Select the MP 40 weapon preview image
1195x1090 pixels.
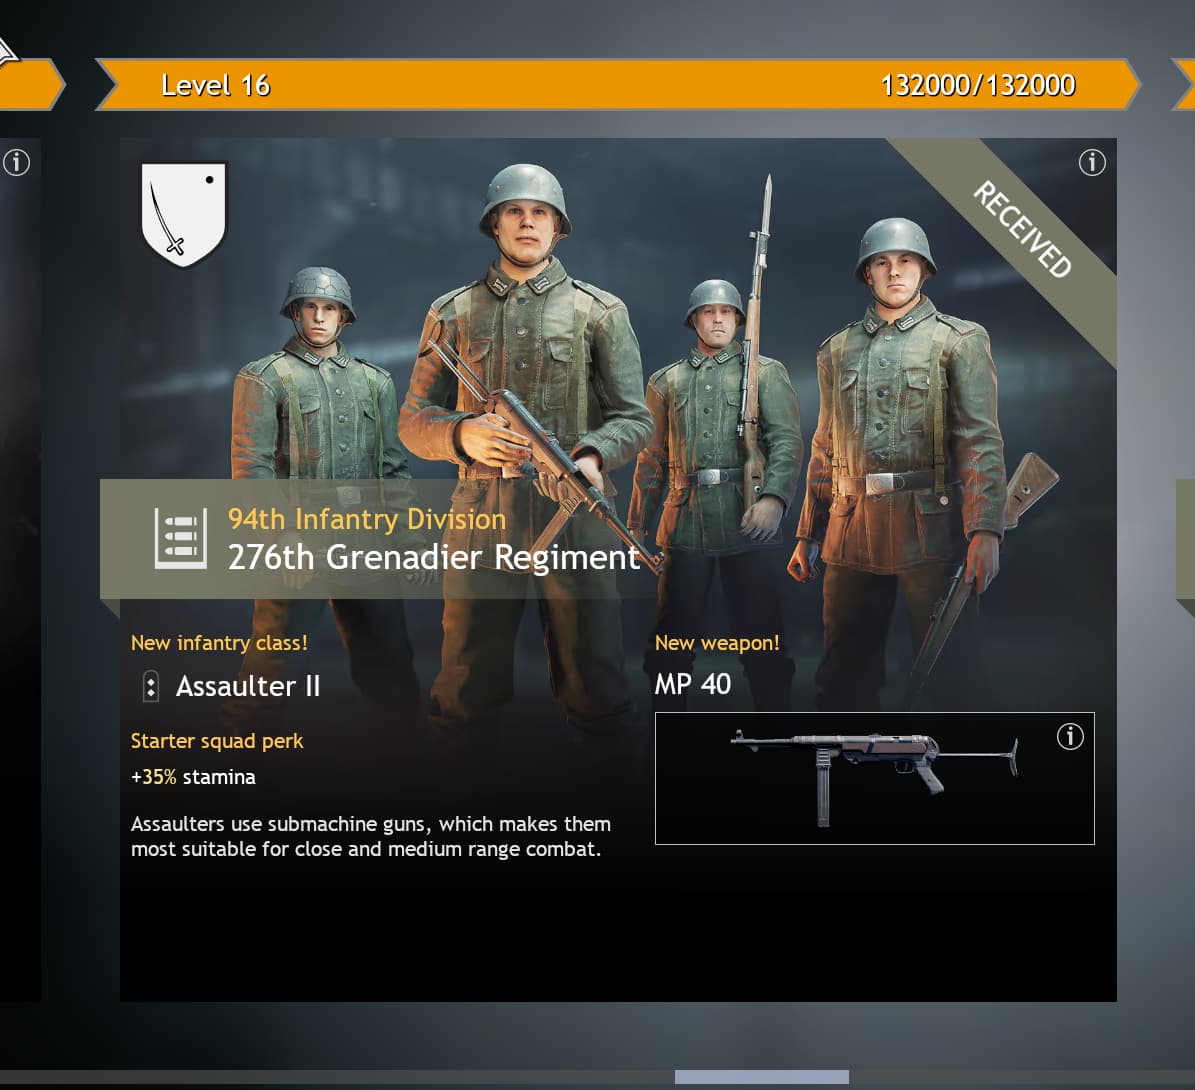874,778
